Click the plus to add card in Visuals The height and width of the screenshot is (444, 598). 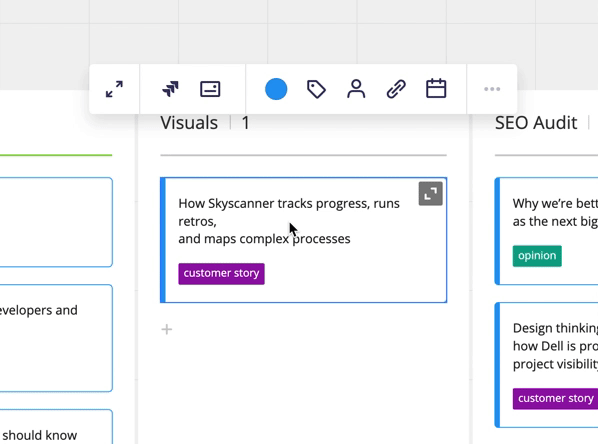click(167, 329)
